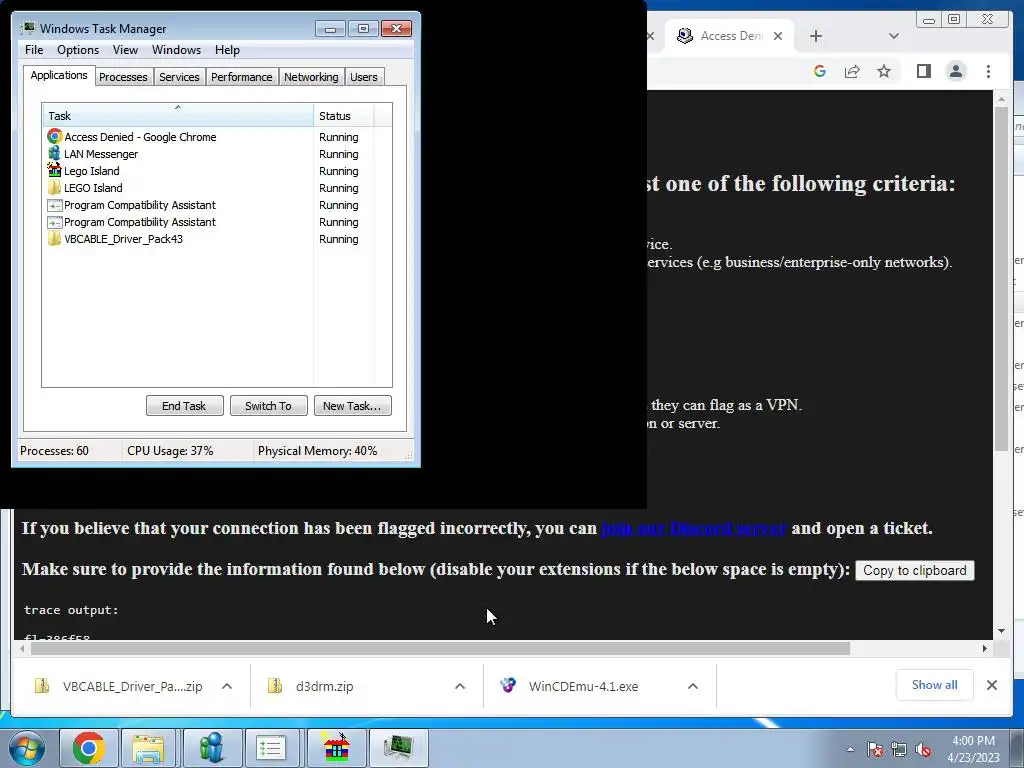Switch to Networking tab
The width and height of the screenshot is (1024, 768).
coord(311,77)
